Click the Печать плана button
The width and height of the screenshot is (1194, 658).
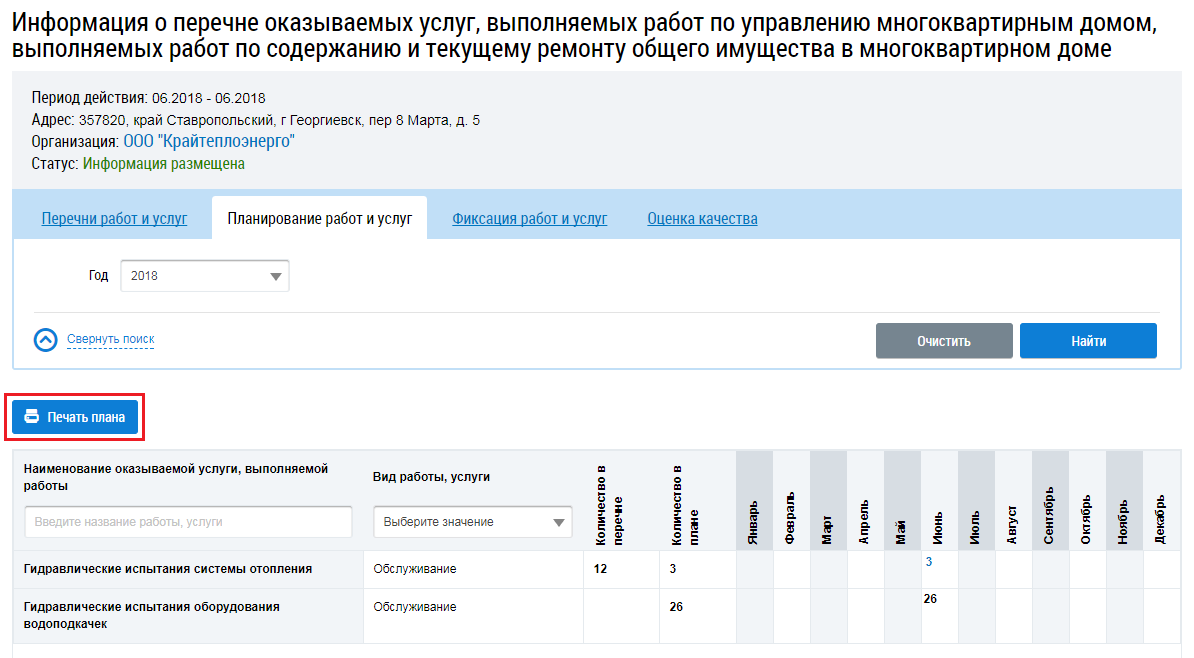[75, 417]
